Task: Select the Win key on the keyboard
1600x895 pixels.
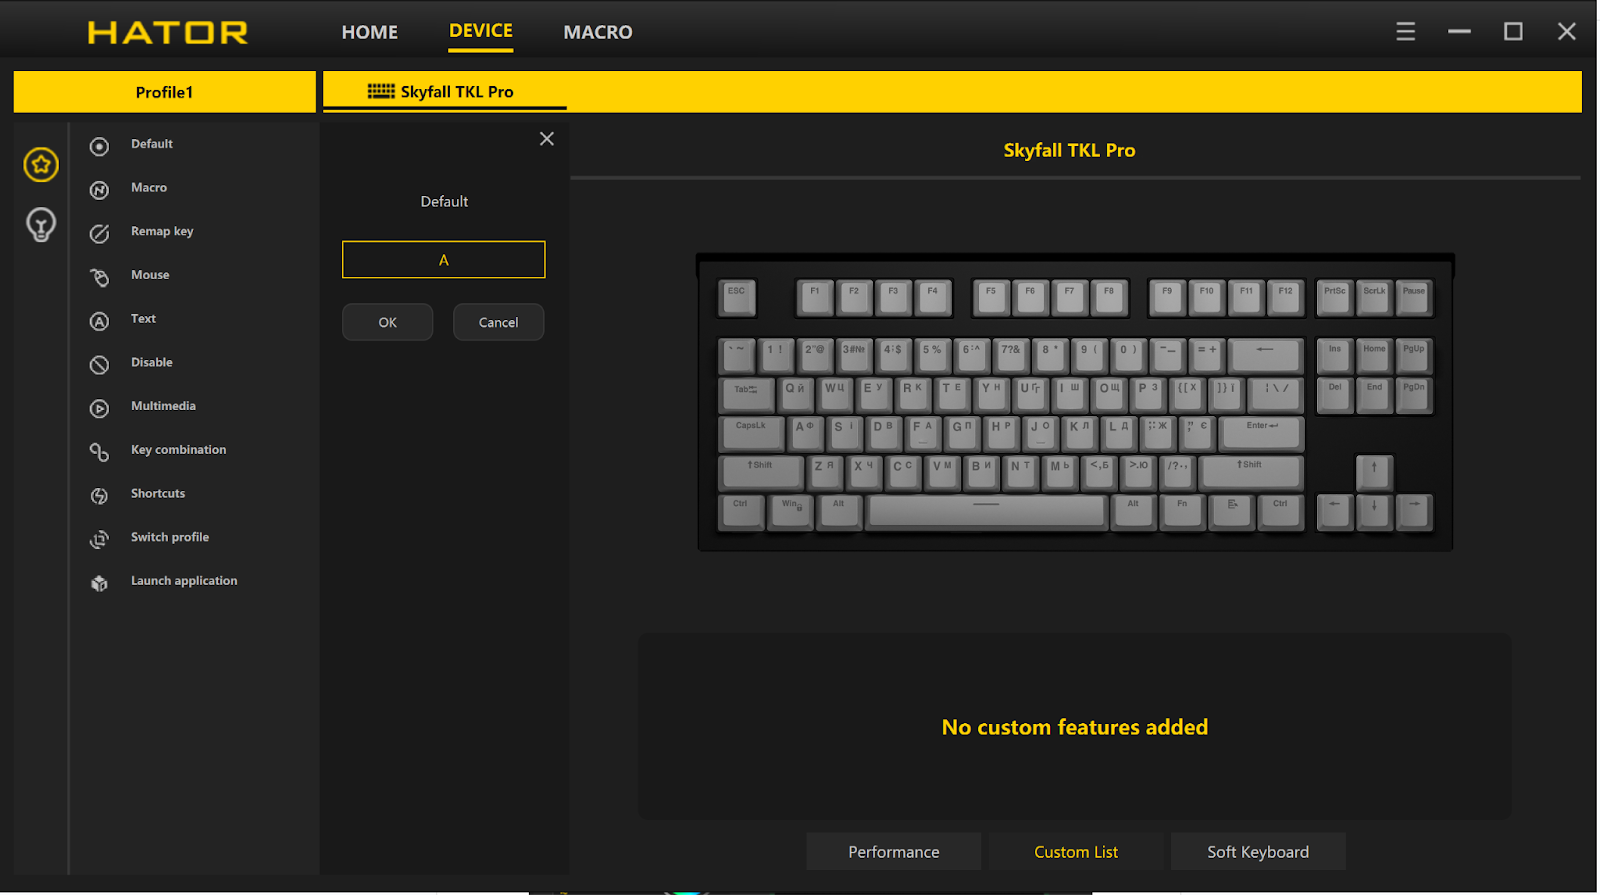Action: [x=790, y=511]
